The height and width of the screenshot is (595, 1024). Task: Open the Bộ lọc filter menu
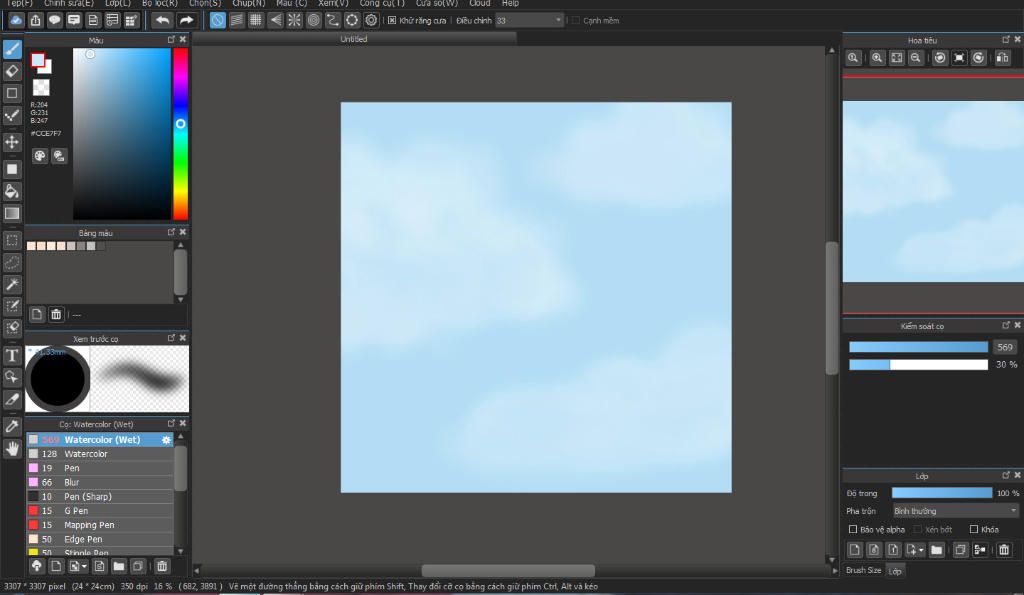pyautogui.click(x=159, y=3)
